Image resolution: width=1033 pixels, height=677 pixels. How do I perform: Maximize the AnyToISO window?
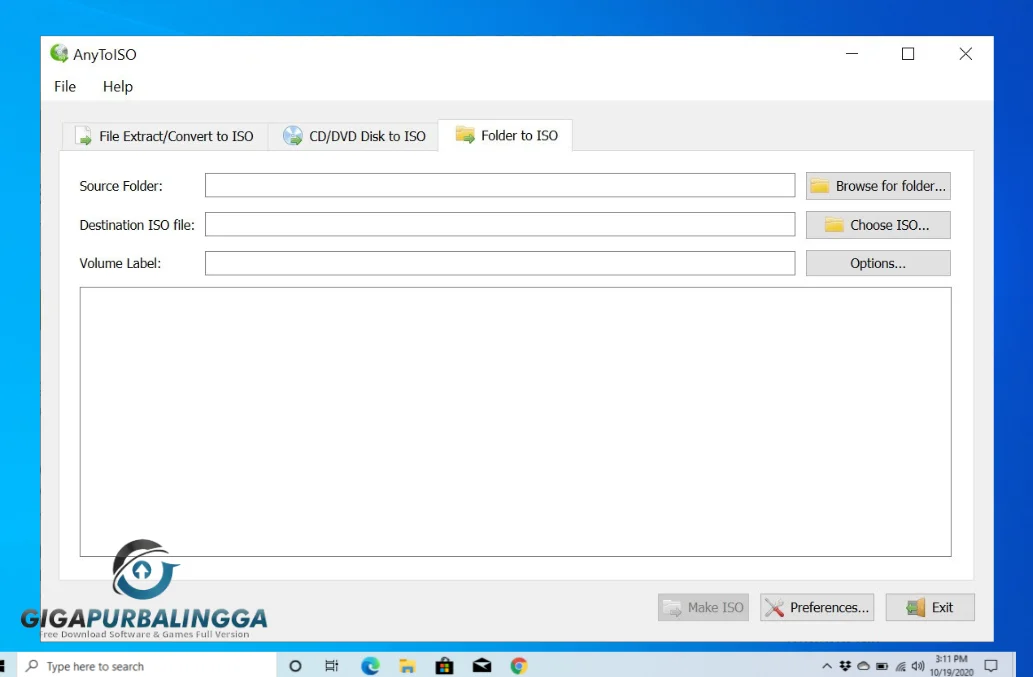(908, 54)
